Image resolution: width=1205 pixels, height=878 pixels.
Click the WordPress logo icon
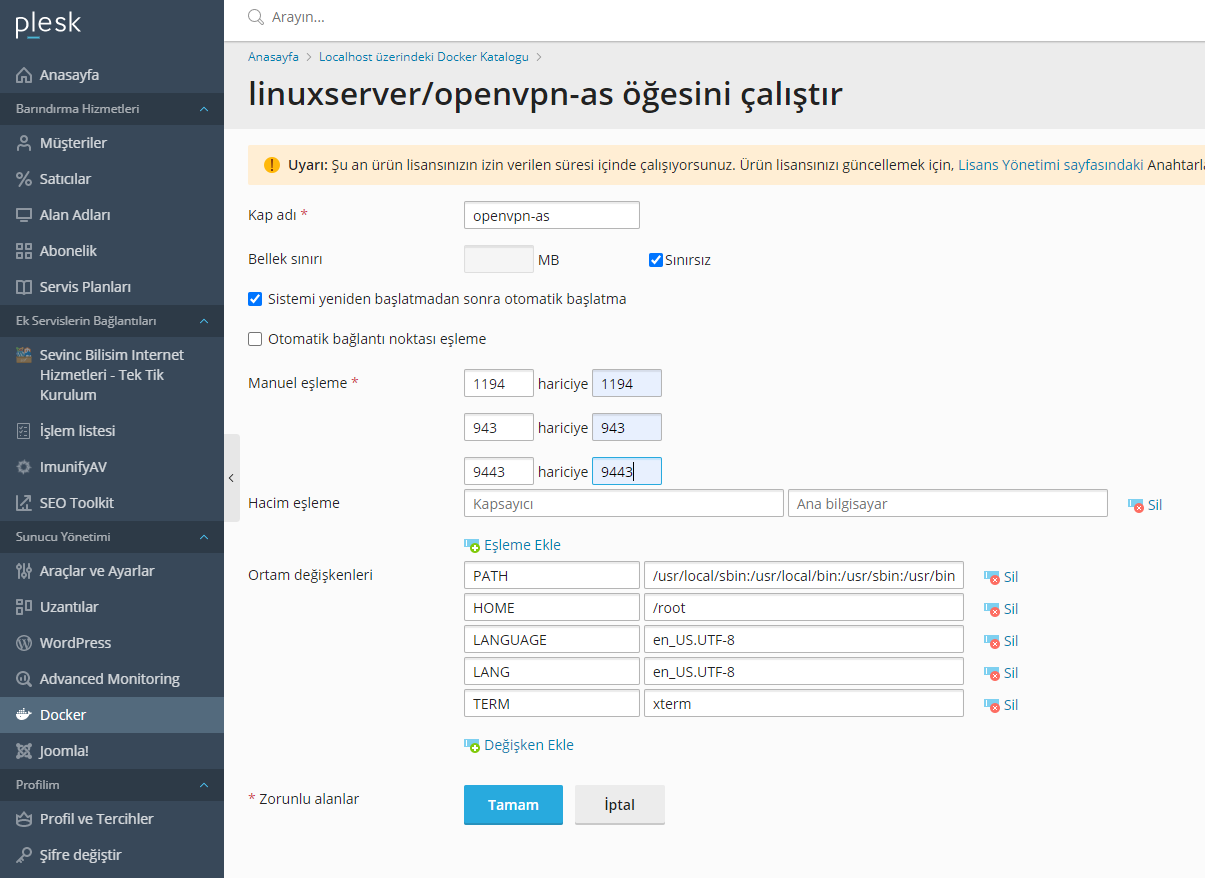[24, 643]
